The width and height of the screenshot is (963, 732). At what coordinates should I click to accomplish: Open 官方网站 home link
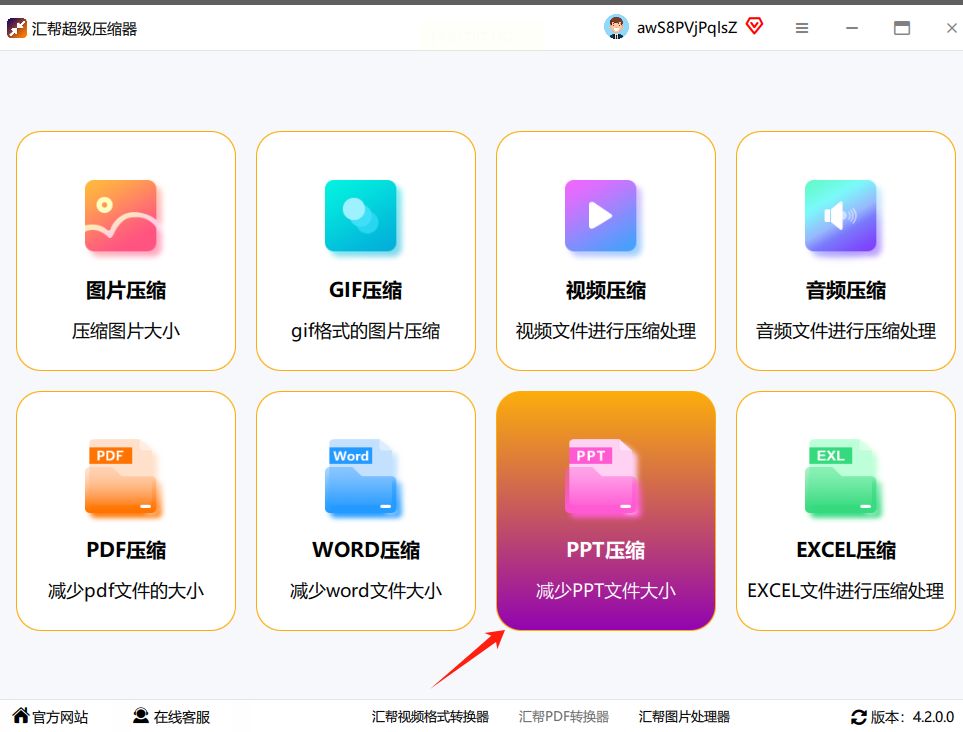pyautogui.click(x=50, y=717)
